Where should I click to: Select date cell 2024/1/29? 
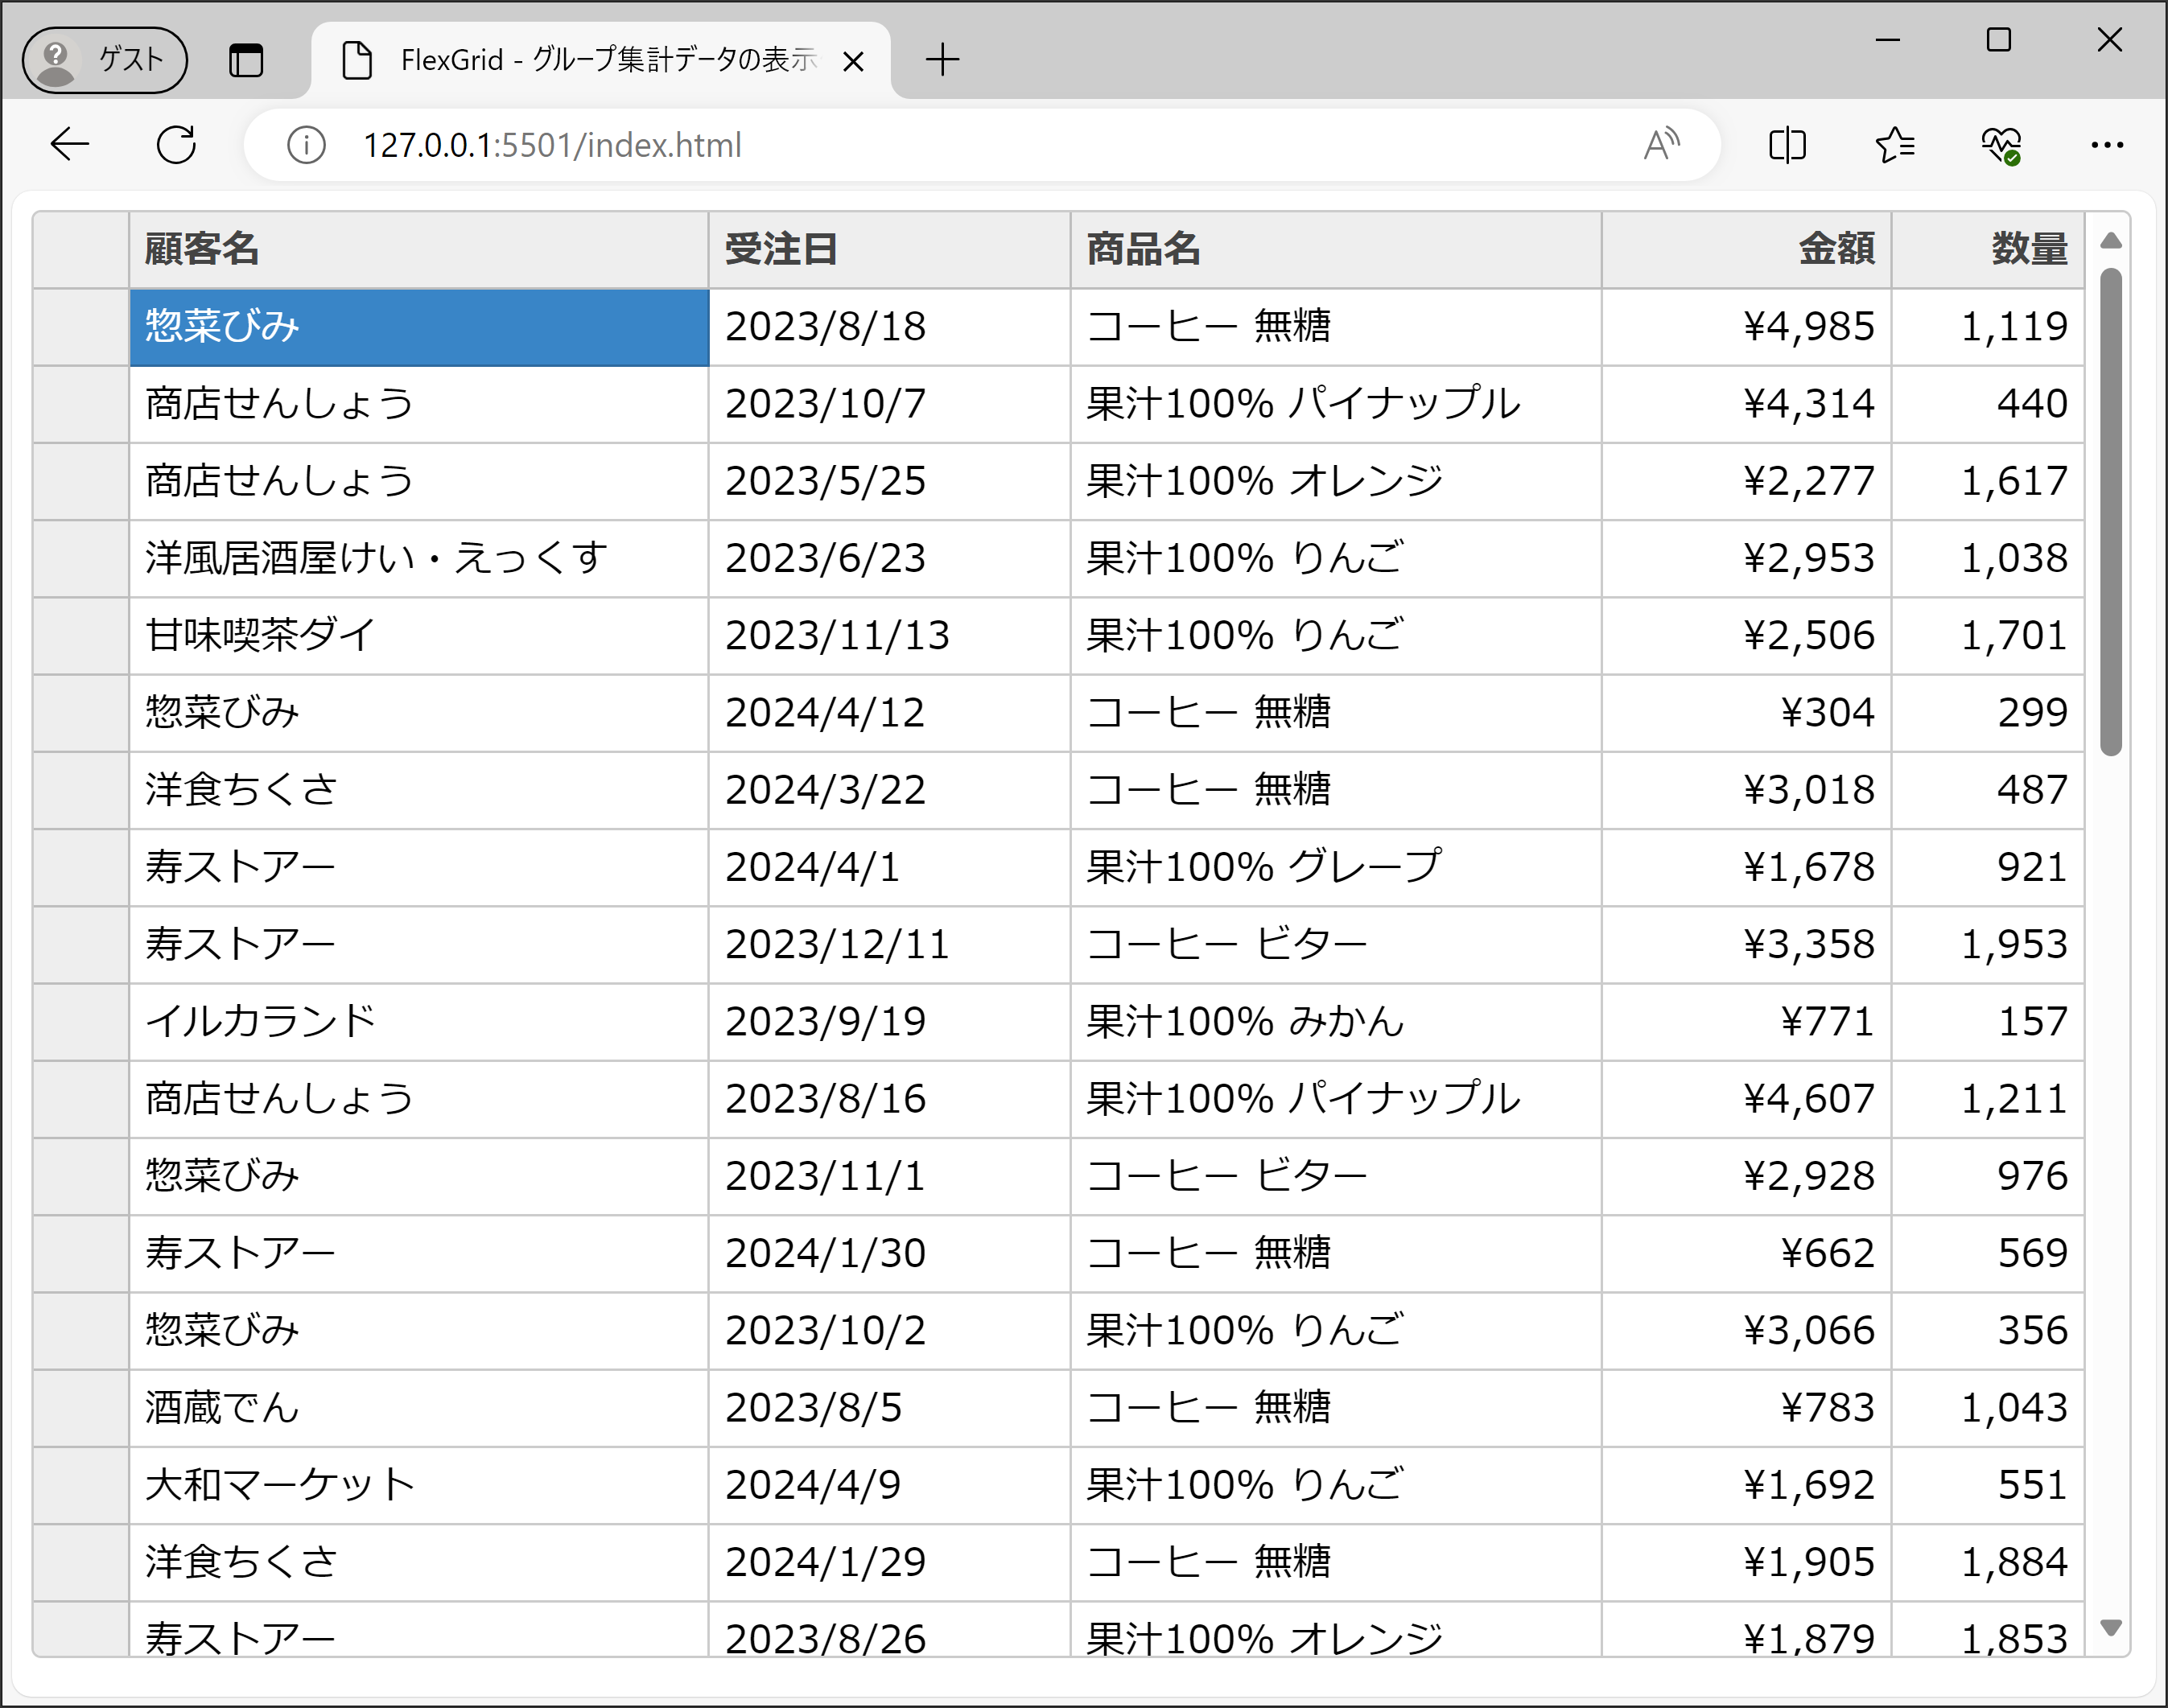point(889,1563)
